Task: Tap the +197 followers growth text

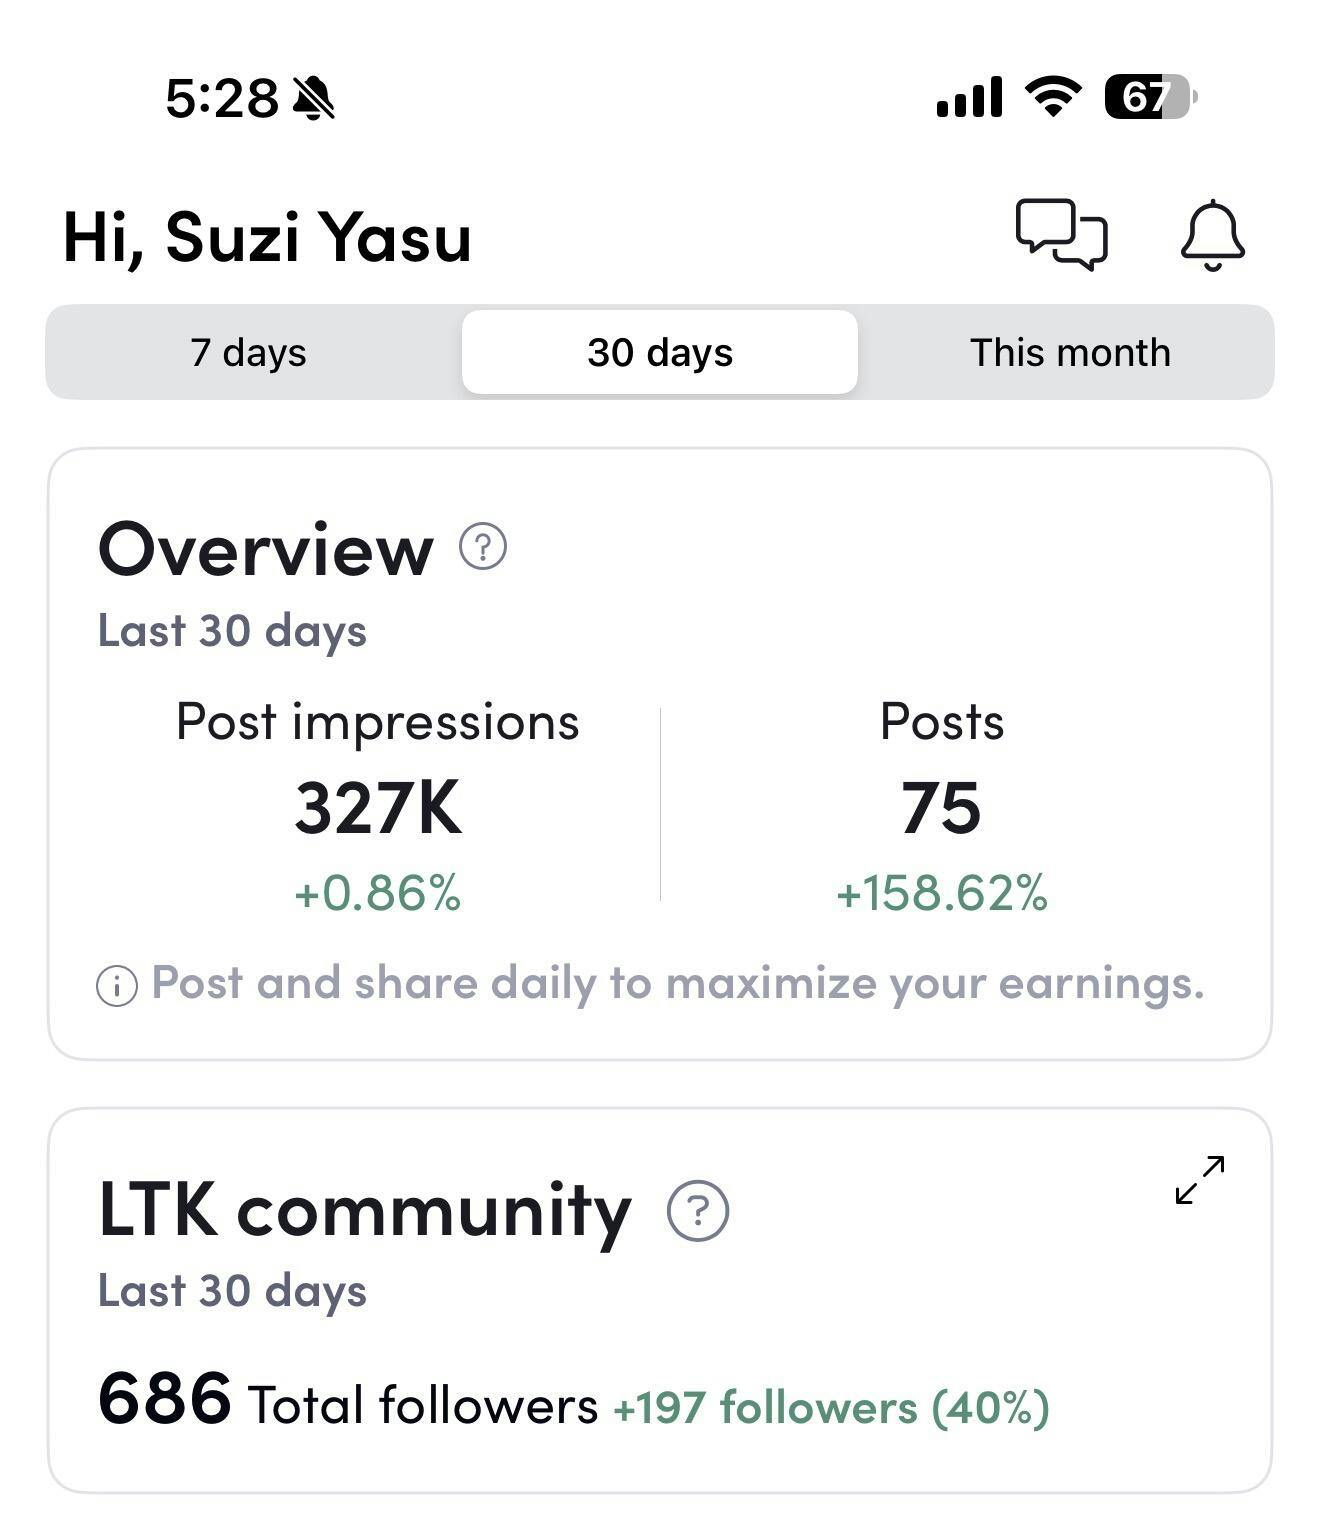Action: (831, 1407)
